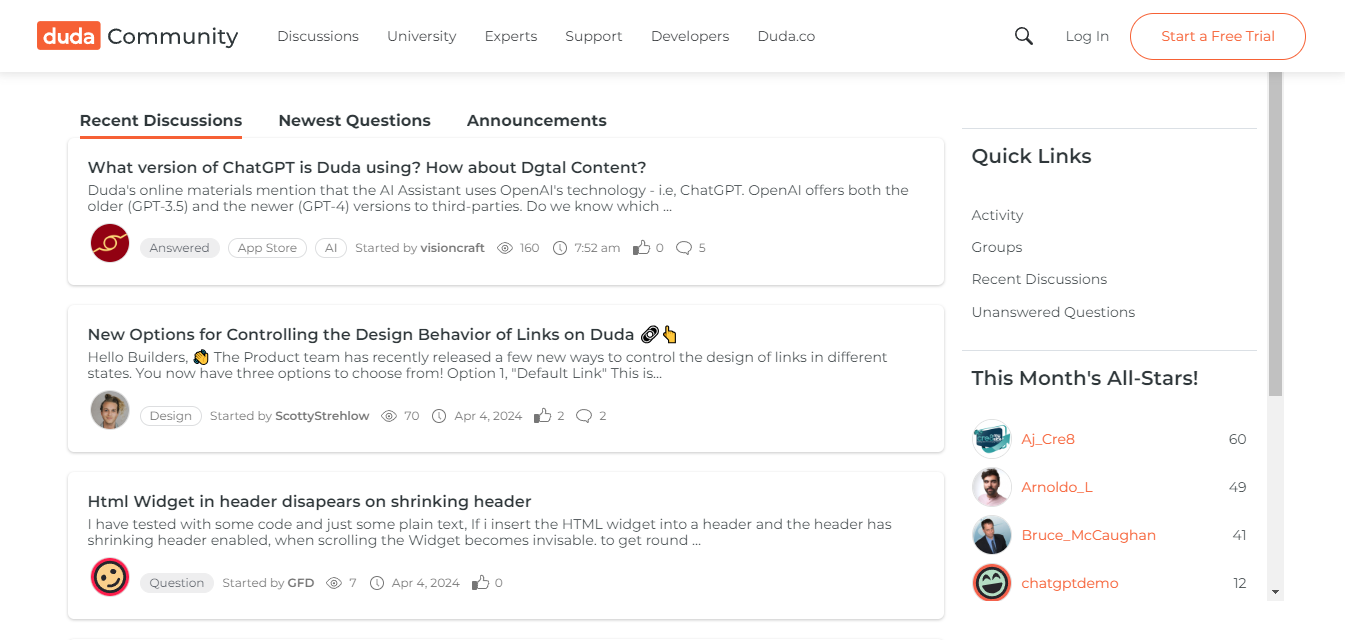Screen dimensions: 1345x640
Task: Switch to the Newest Questions tab
Action: (x=354, y=120)
